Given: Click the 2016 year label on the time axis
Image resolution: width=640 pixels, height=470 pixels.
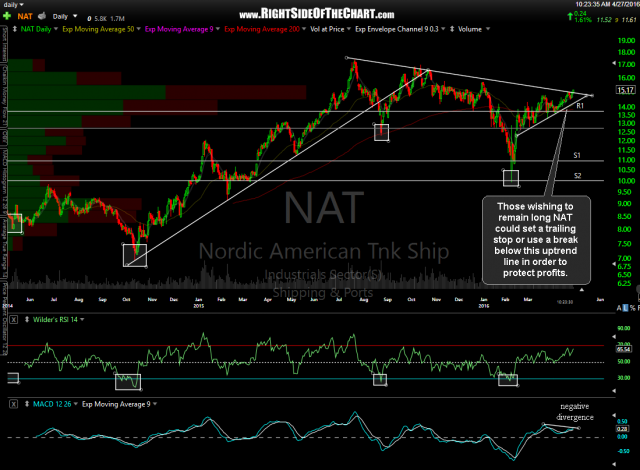Looking at the screenshot, I should click(x=484, y=306).
